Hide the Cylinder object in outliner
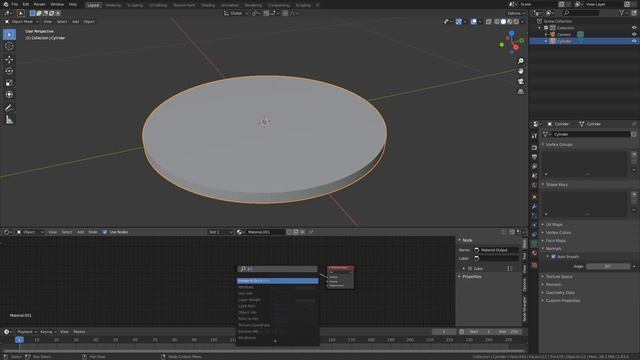Image resolution: width=640 pixels, height=360 pixels. click(x=634, y=41)
